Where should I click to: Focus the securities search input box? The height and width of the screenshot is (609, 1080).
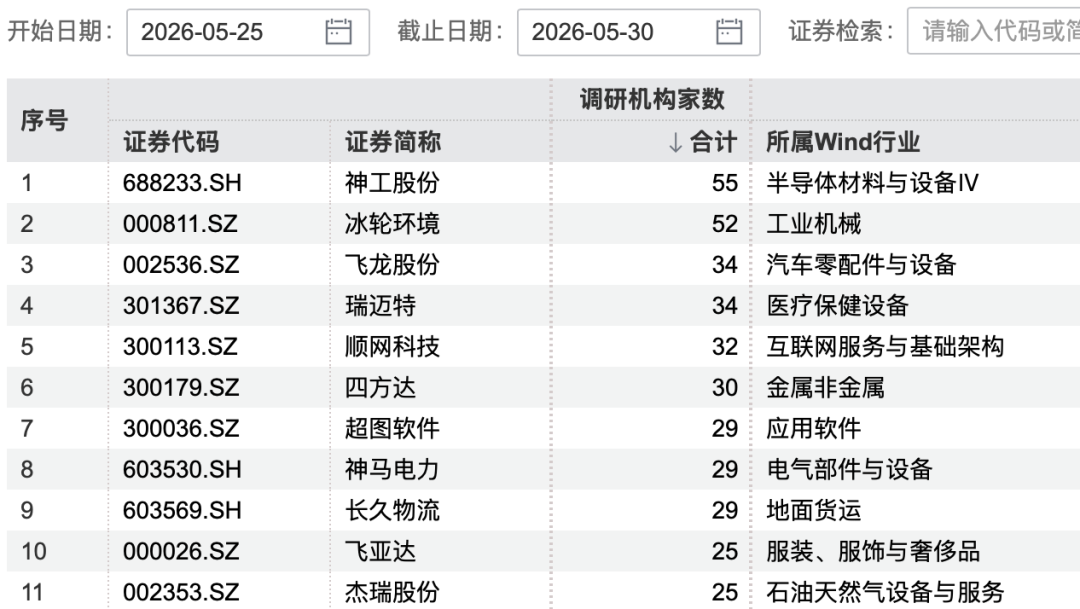[x=993, y=31]
